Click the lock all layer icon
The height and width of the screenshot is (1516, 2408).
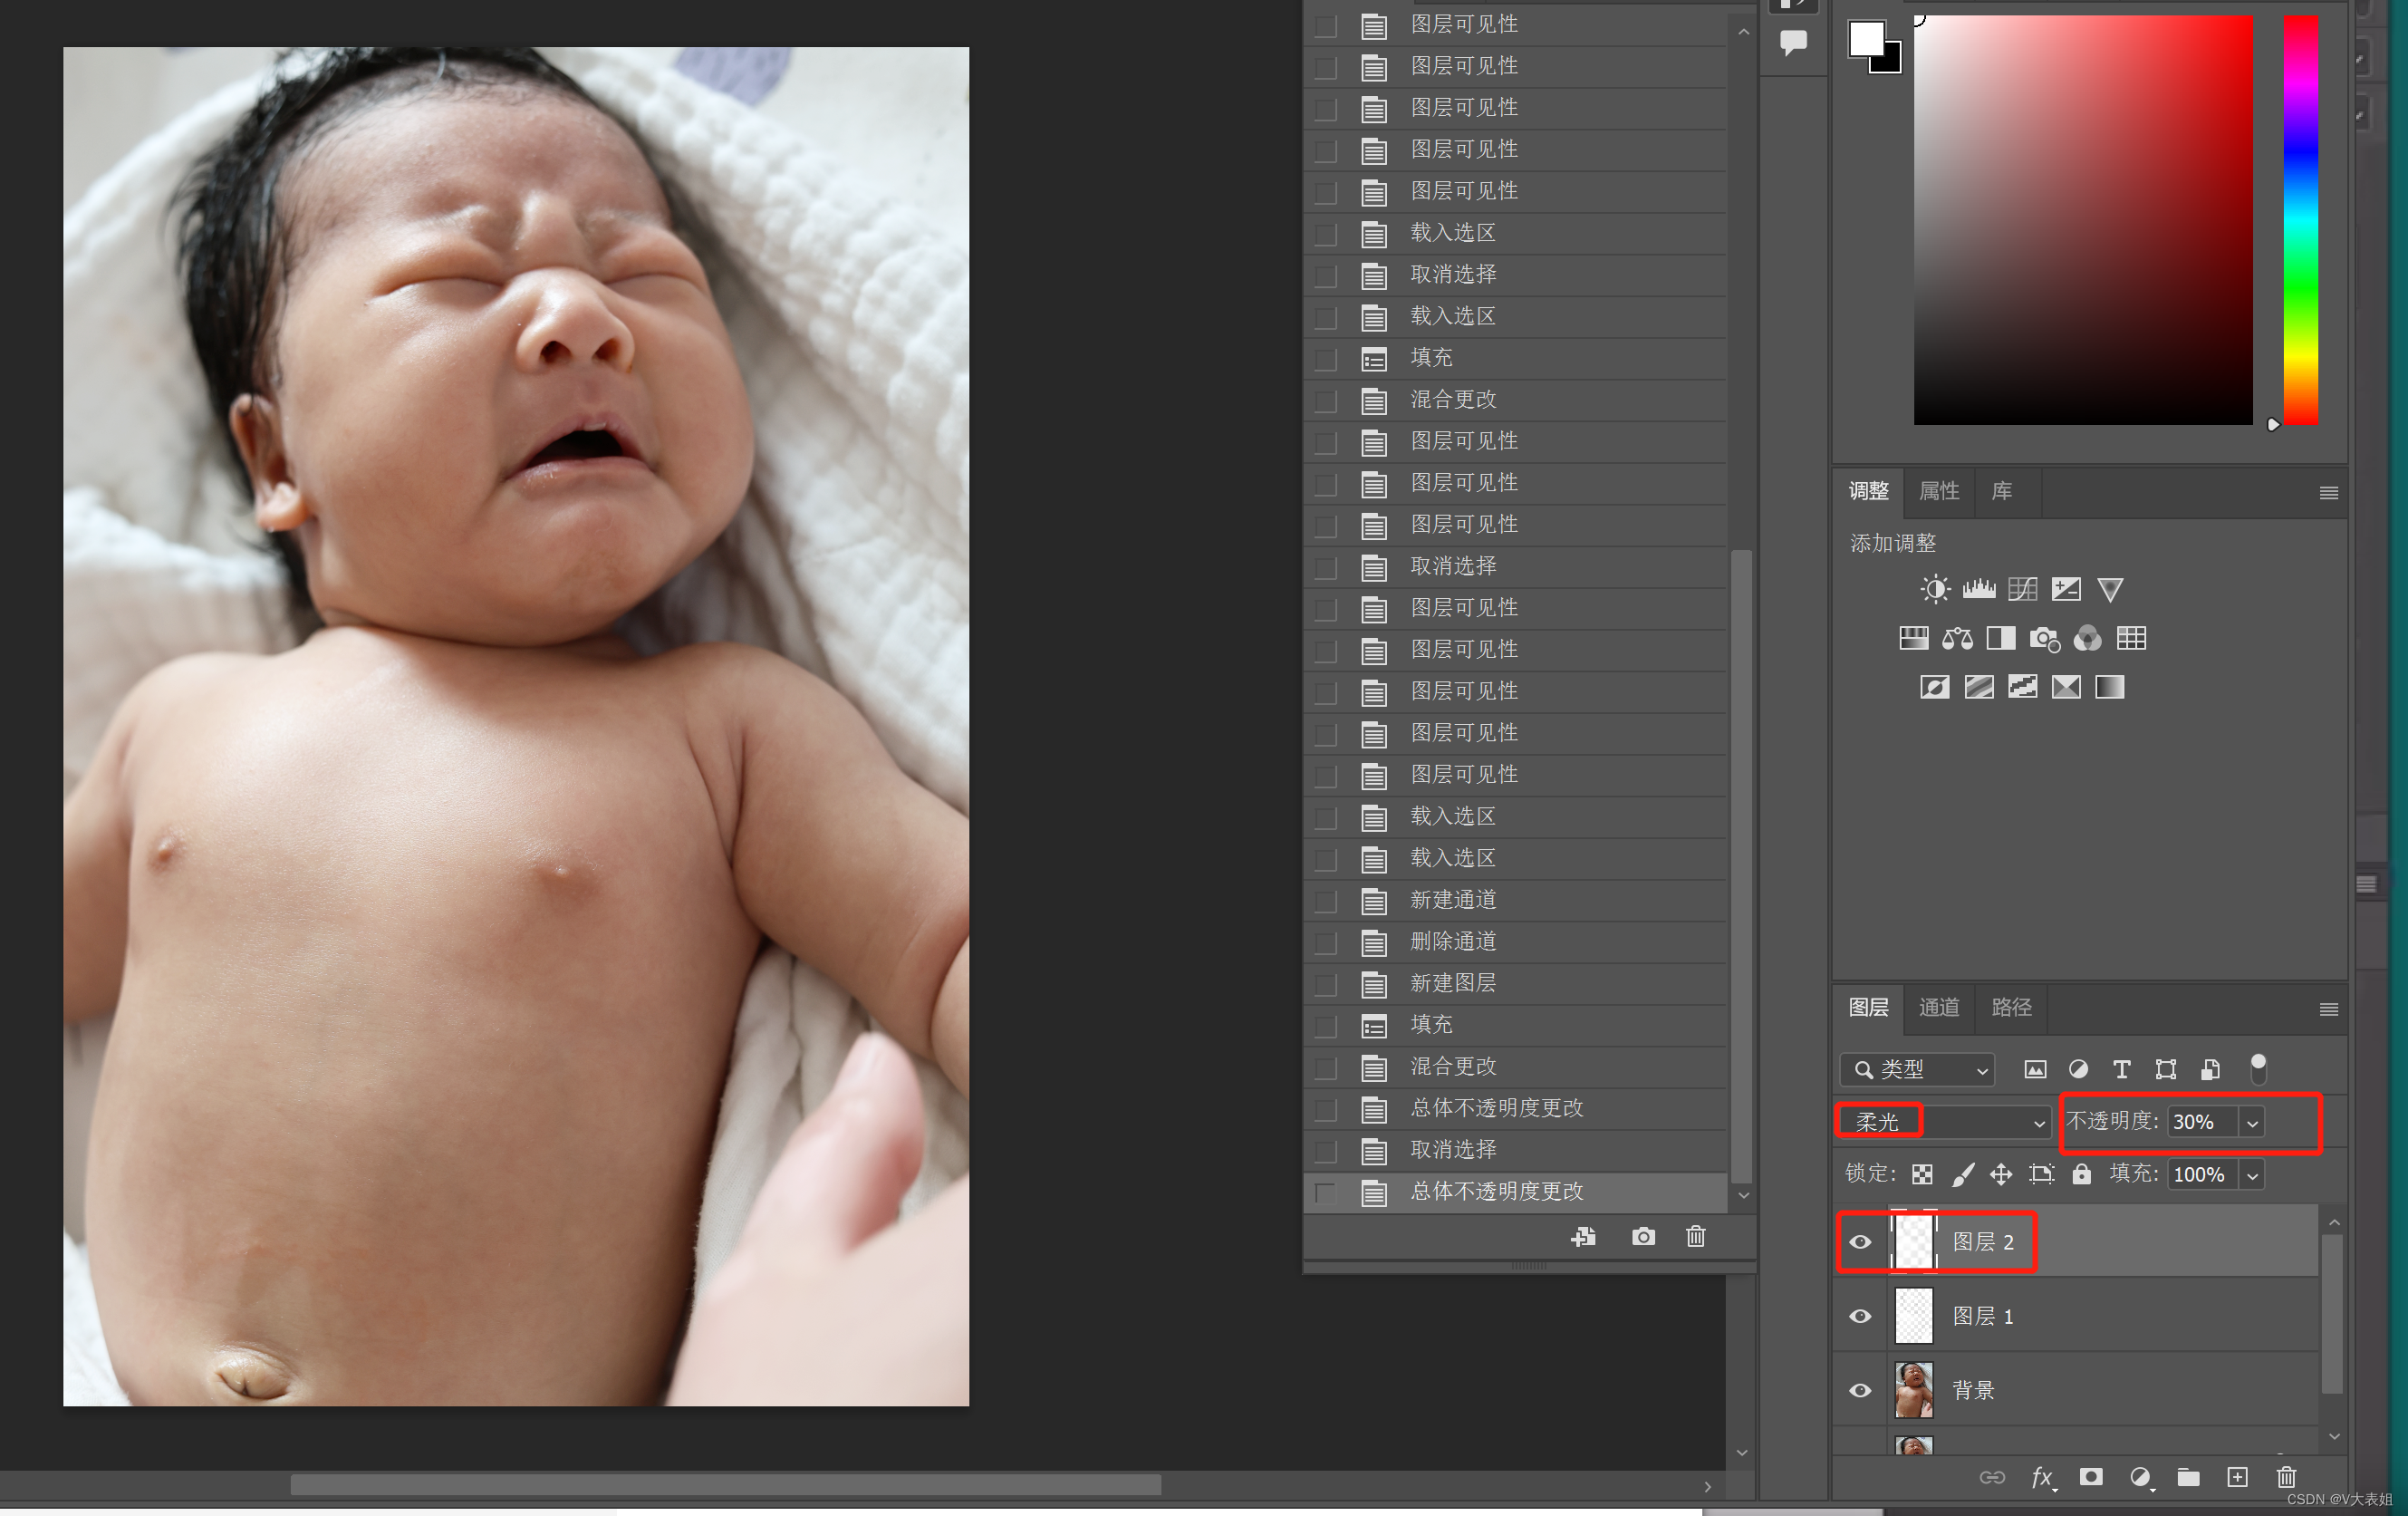point(2081,1174)
